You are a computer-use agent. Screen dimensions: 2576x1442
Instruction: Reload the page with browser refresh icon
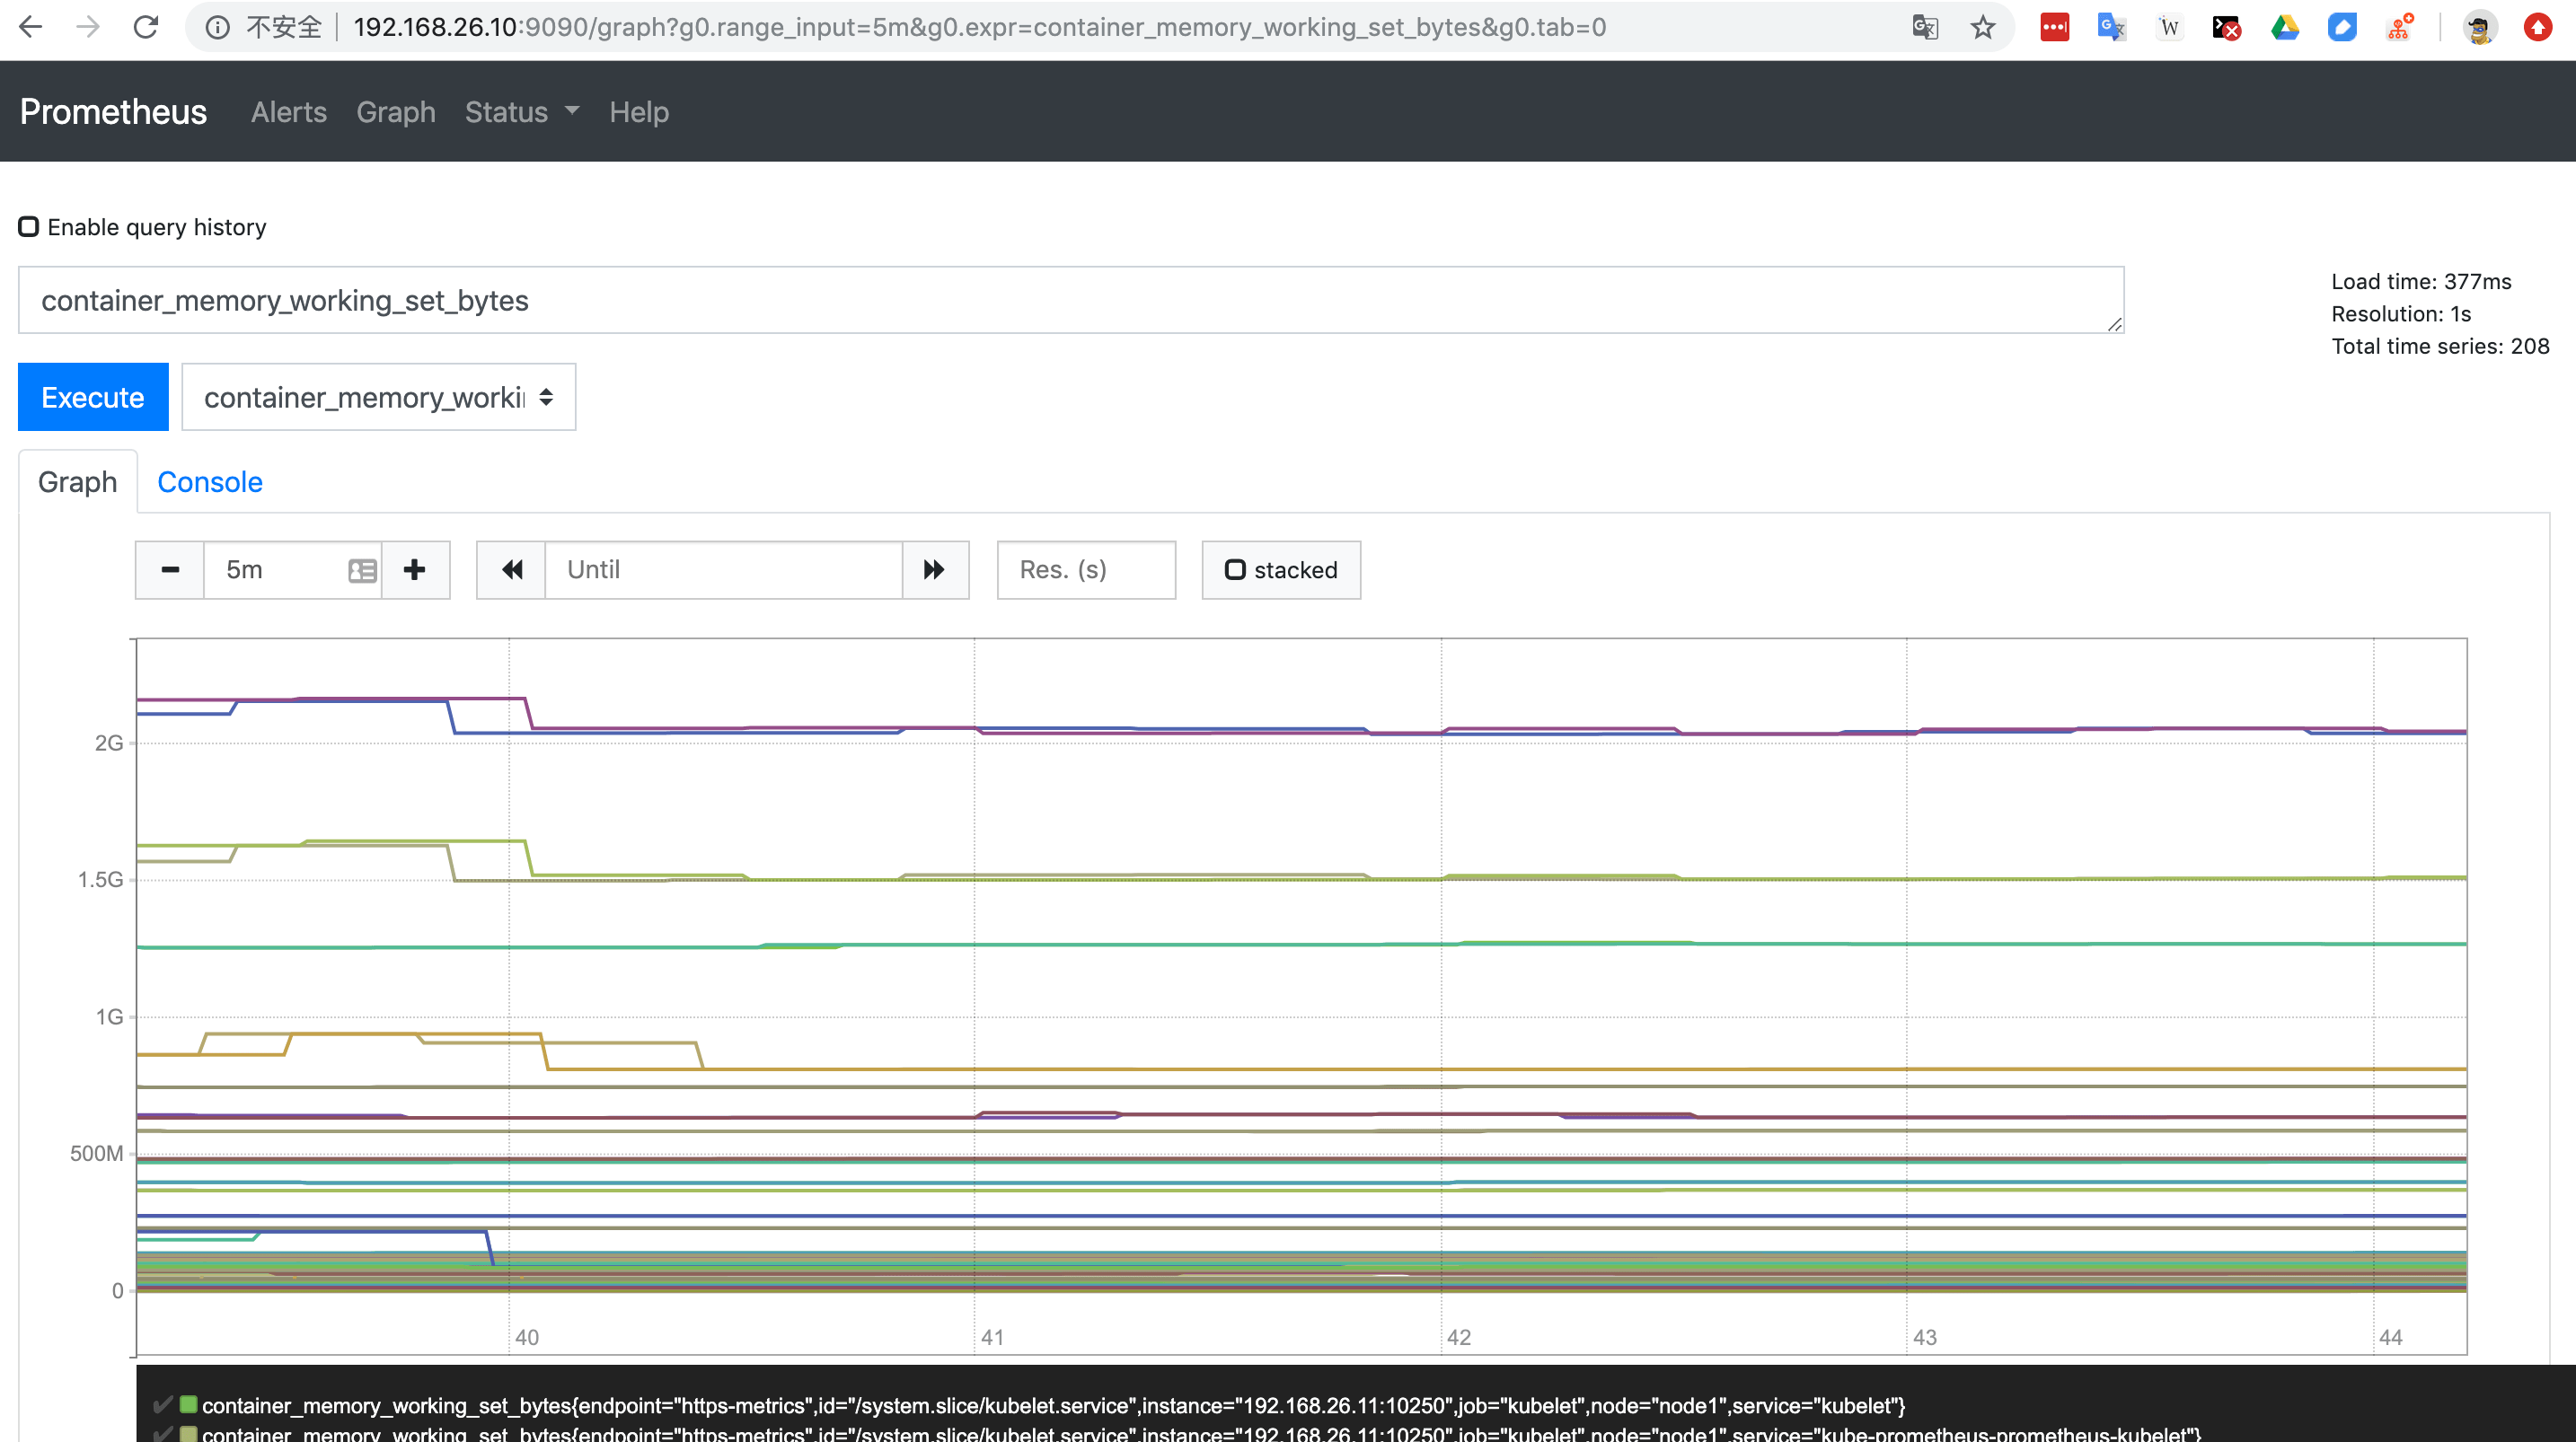pos(147,27)
